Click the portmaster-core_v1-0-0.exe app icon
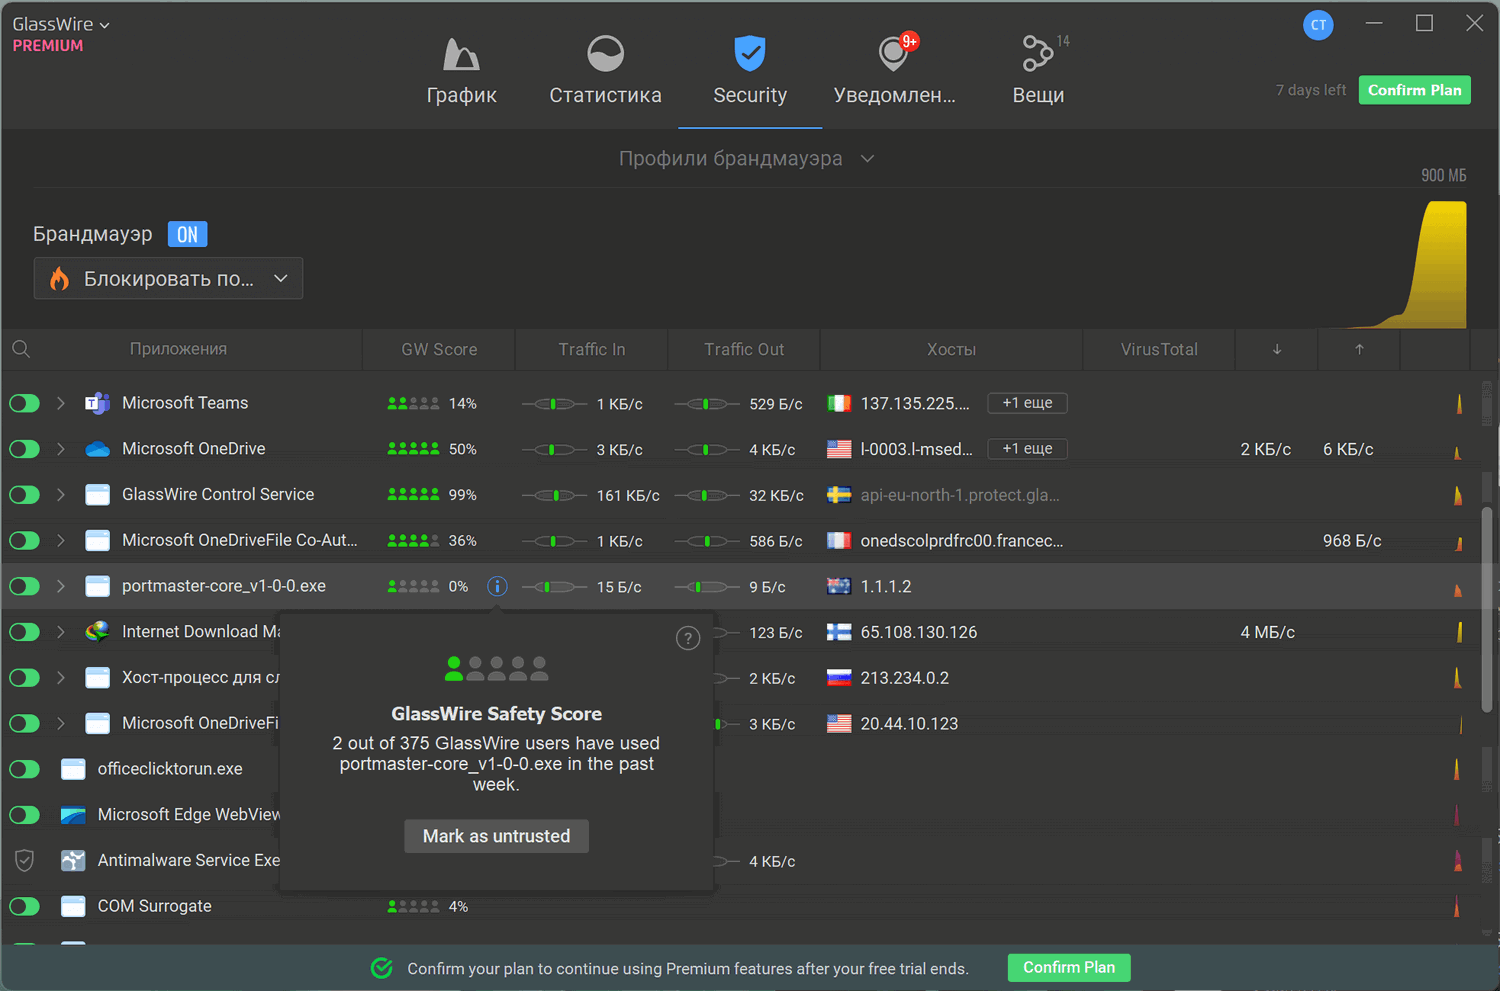The width and height of the screenshot is (1500, 991). coord(97,586)
